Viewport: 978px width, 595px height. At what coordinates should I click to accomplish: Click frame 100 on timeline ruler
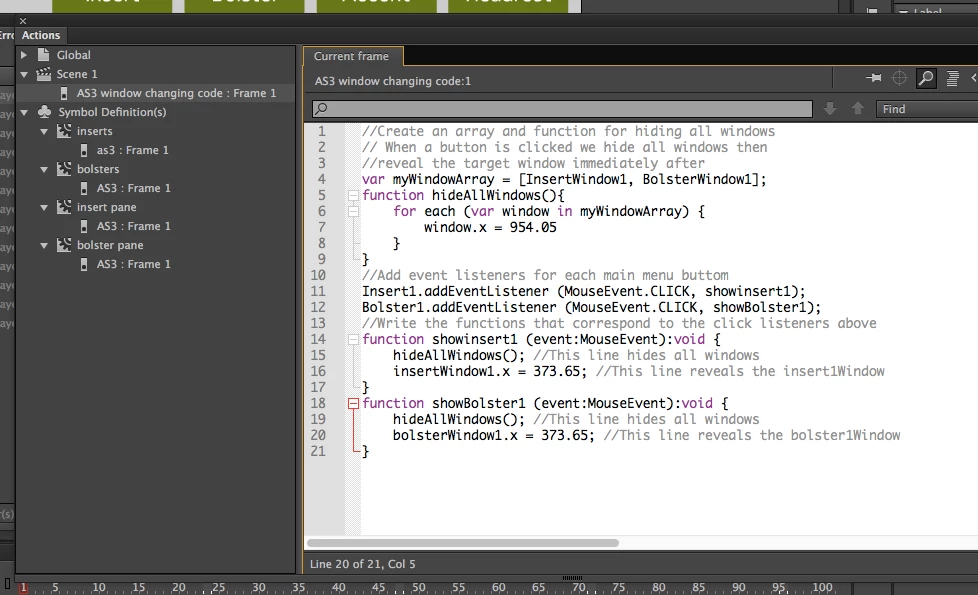coord(822,588)
